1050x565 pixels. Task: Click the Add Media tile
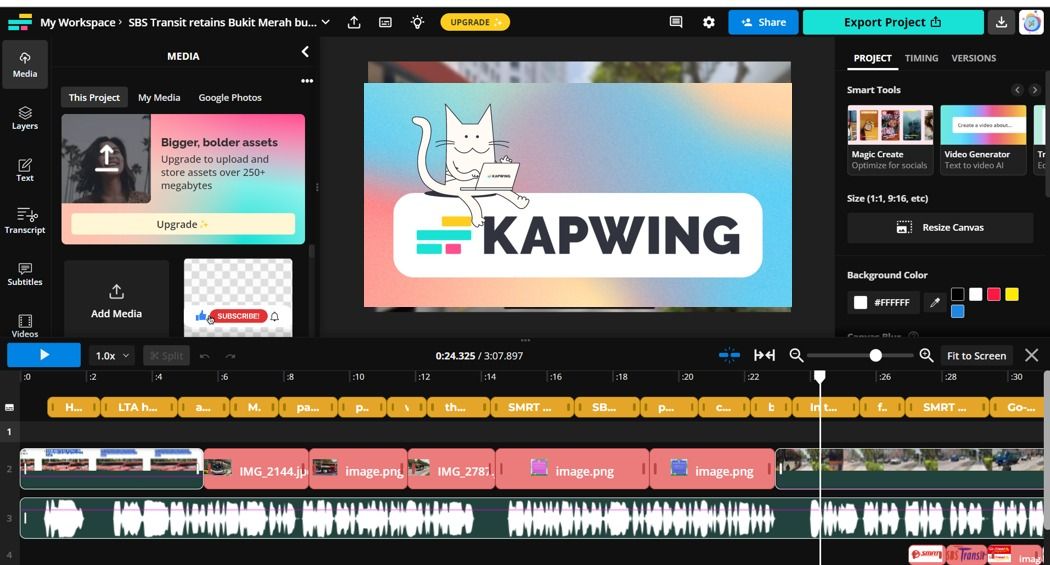[117, 299]
